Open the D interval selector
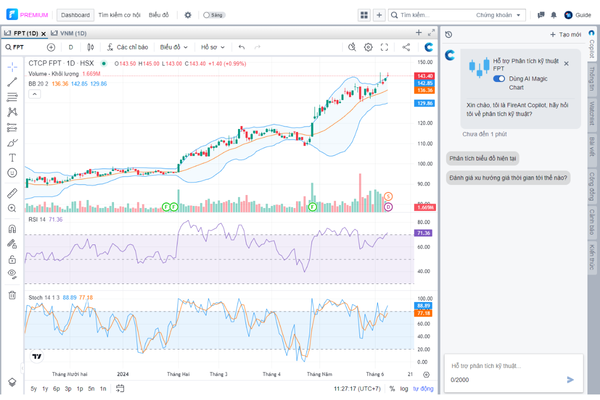 [71, 47]
